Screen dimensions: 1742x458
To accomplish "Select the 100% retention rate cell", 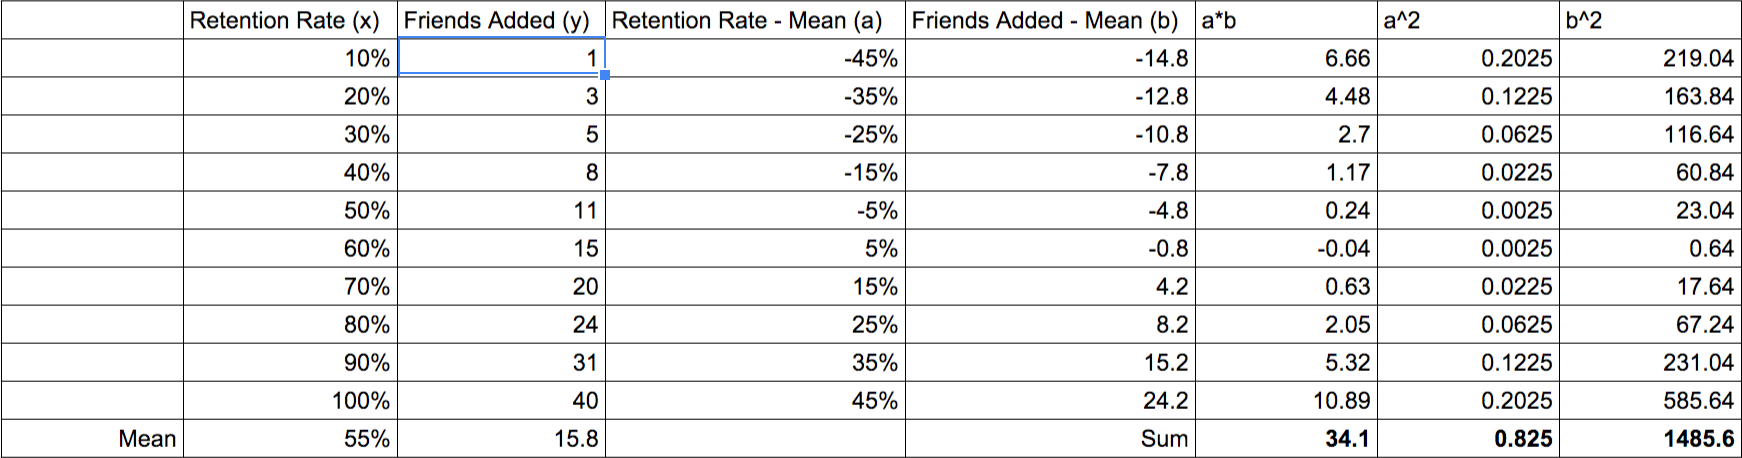I will pos(290,400).
